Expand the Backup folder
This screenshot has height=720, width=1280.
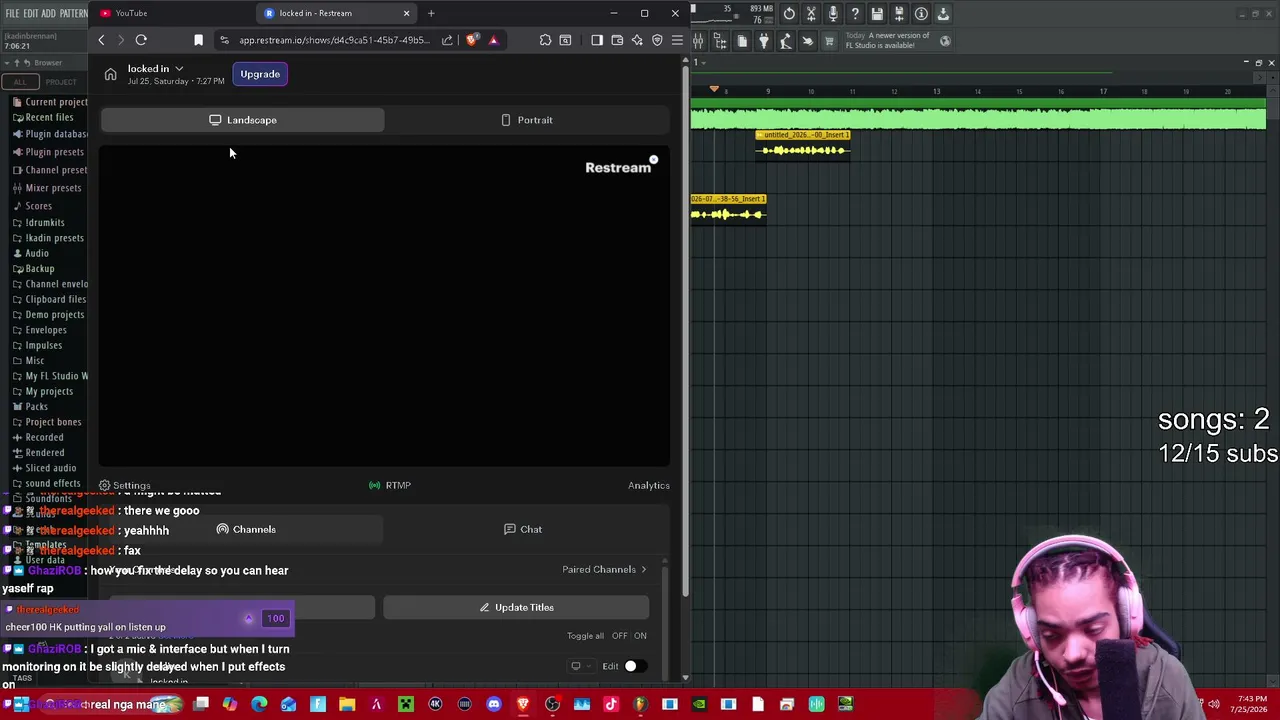coord(33,269)
